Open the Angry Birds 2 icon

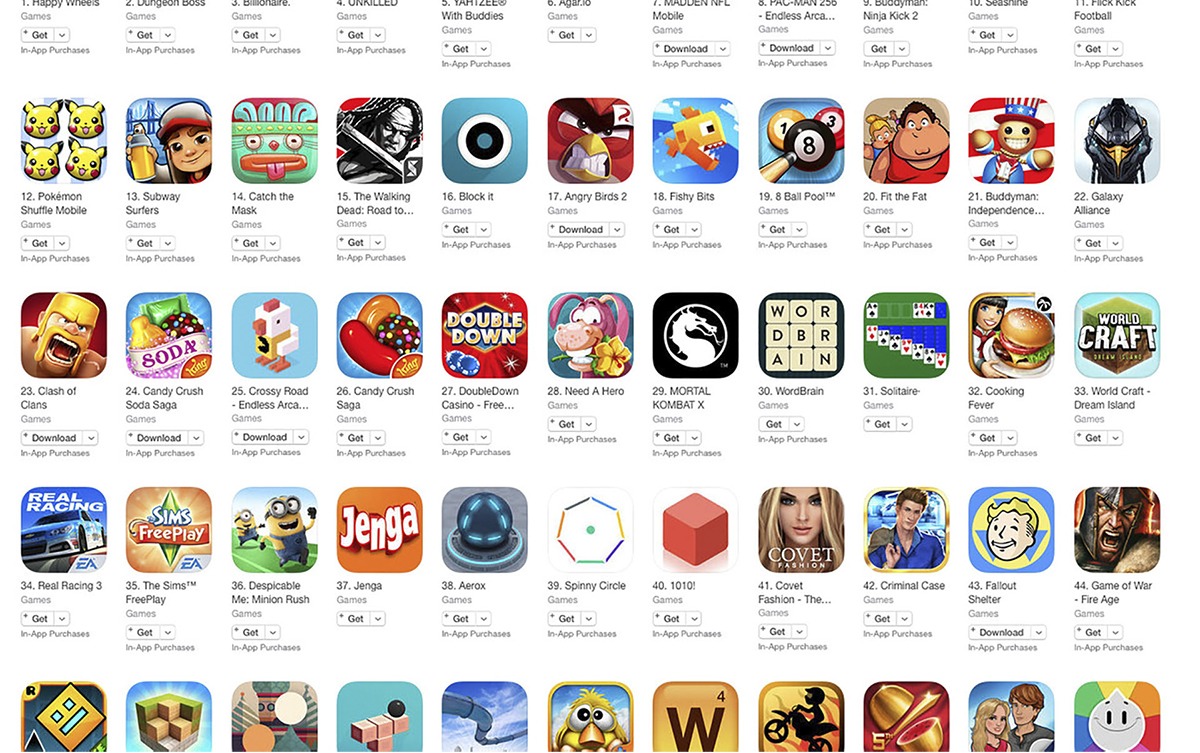[590, 141]
